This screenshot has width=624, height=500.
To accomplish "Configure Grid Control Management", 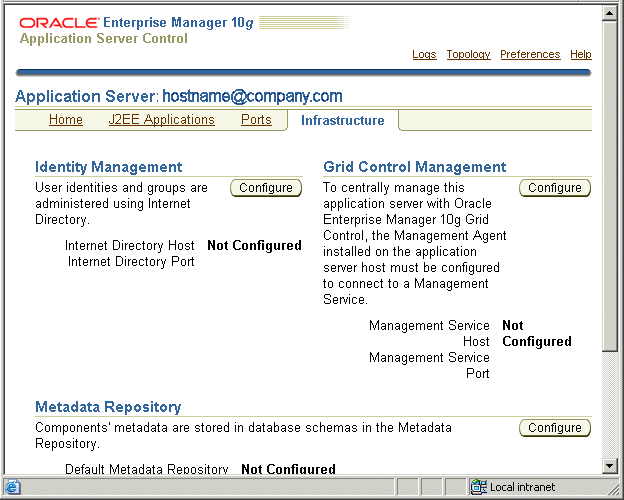I will [x=555, y=188].
